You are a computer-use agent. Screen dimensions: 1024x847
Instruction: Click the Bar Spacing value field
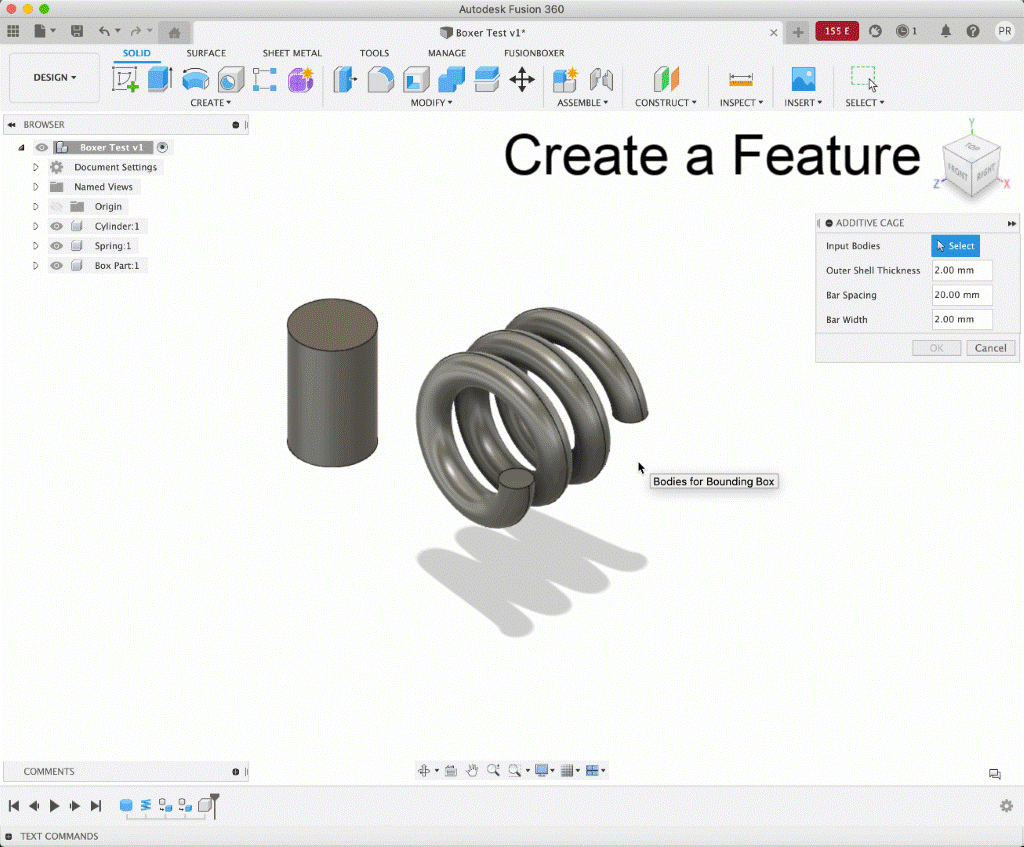coord(961,295)
